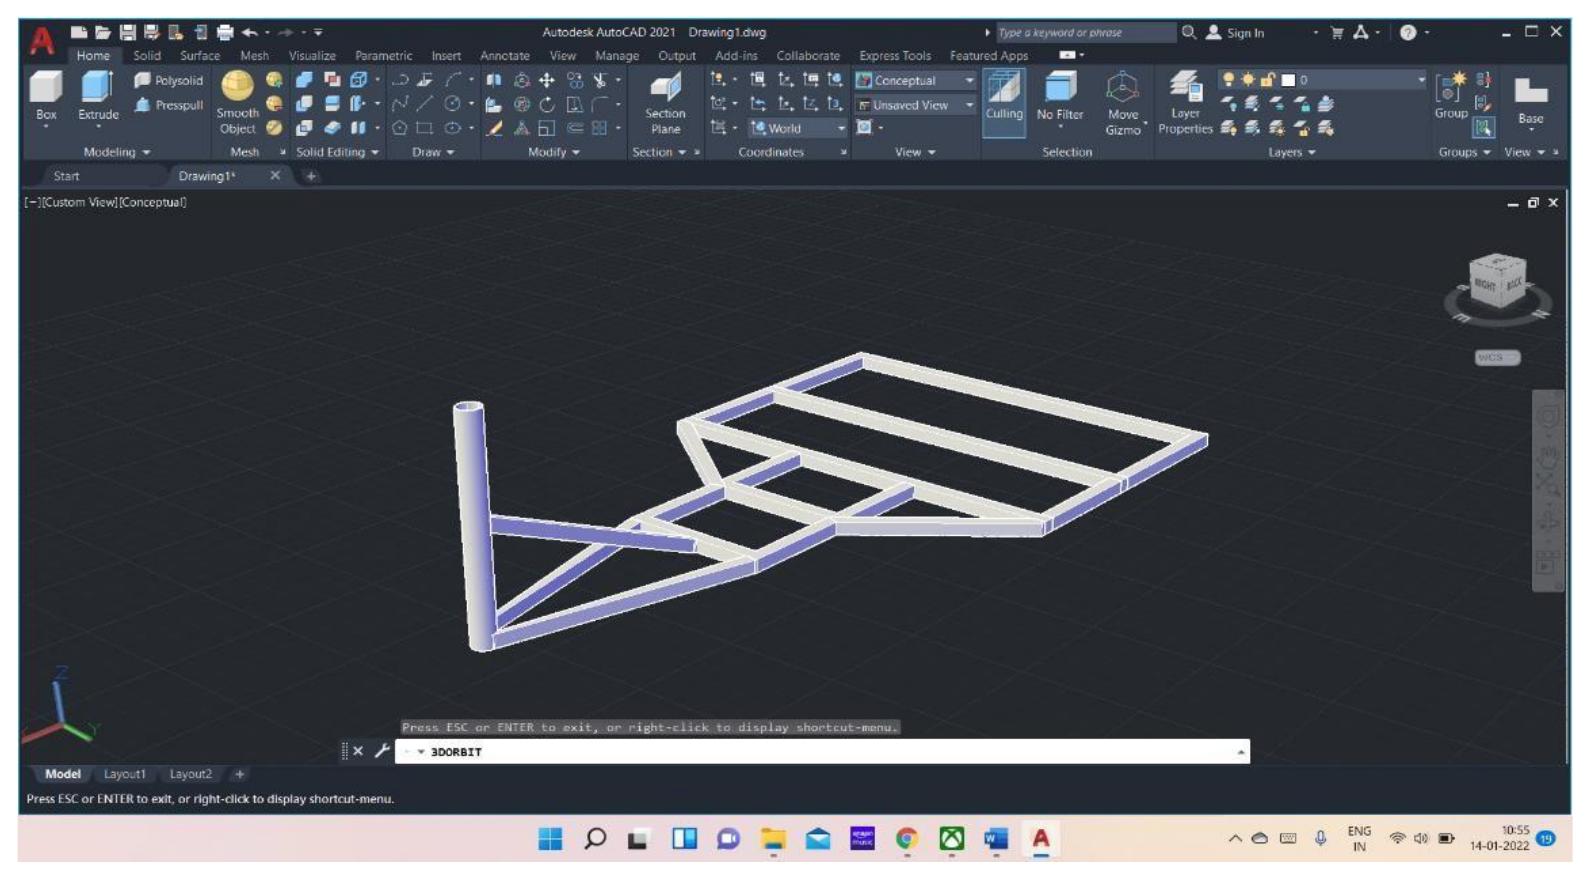Open Layer Properties manager
Screen dimensions: 1587x871
click(x=1185, y=103)
